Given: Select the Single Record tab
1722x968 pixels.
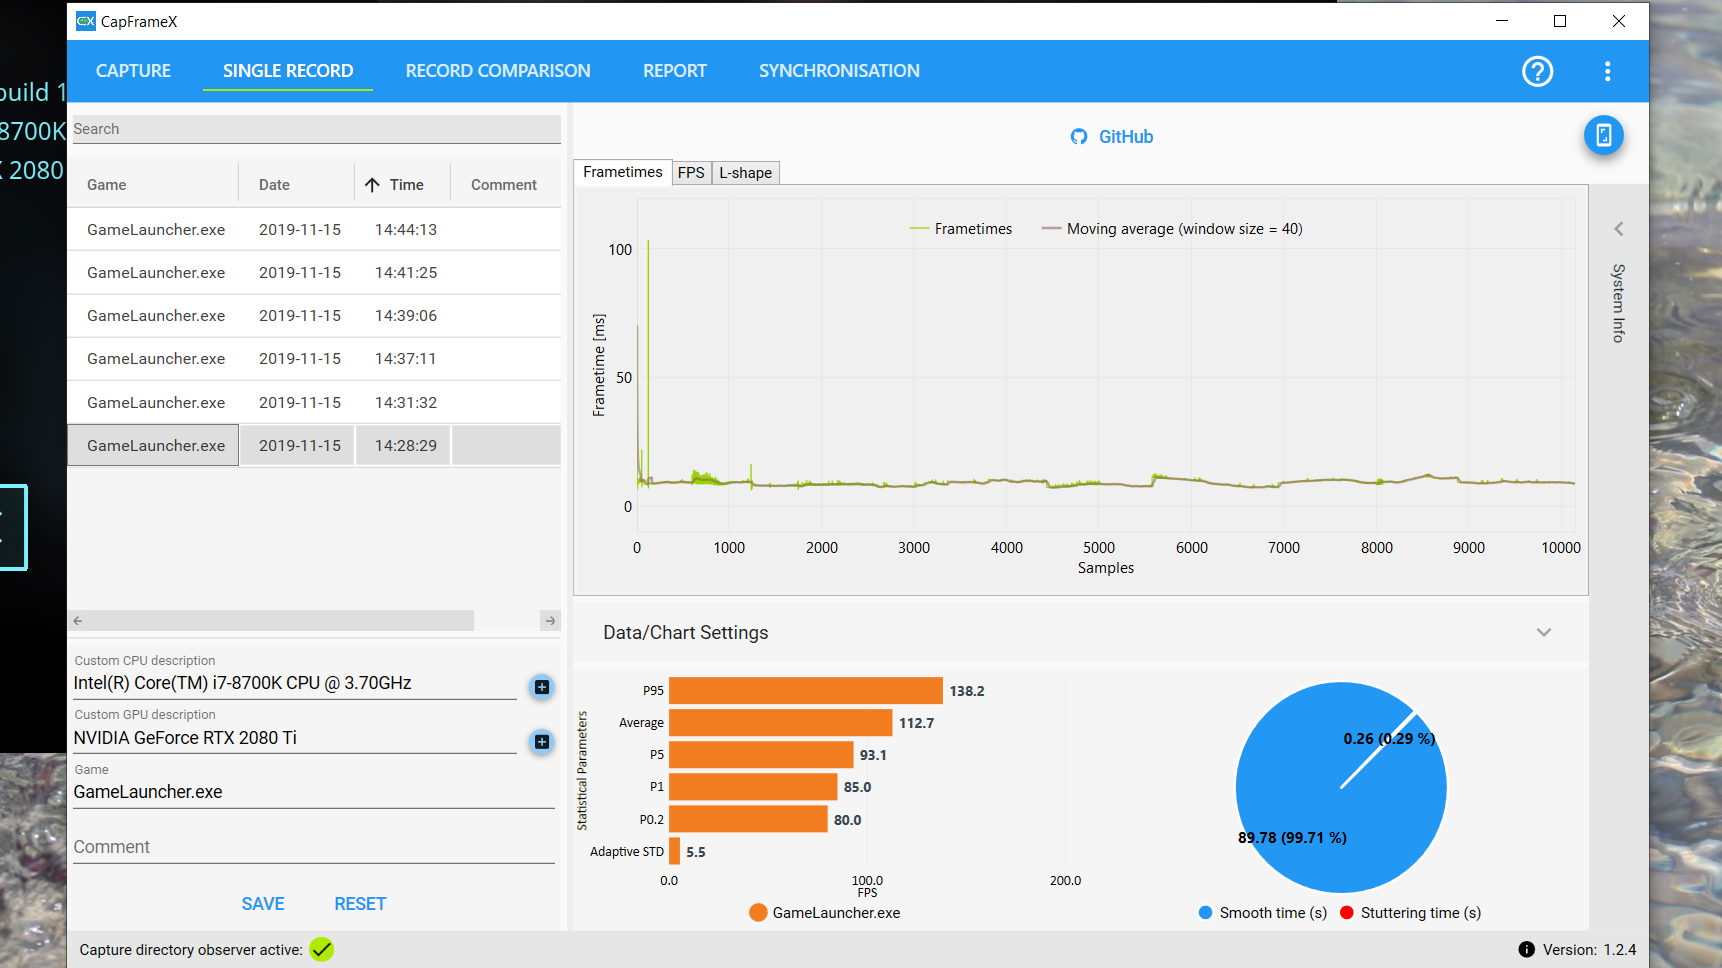Looking at the screenshot, I should tap(288, 71).
